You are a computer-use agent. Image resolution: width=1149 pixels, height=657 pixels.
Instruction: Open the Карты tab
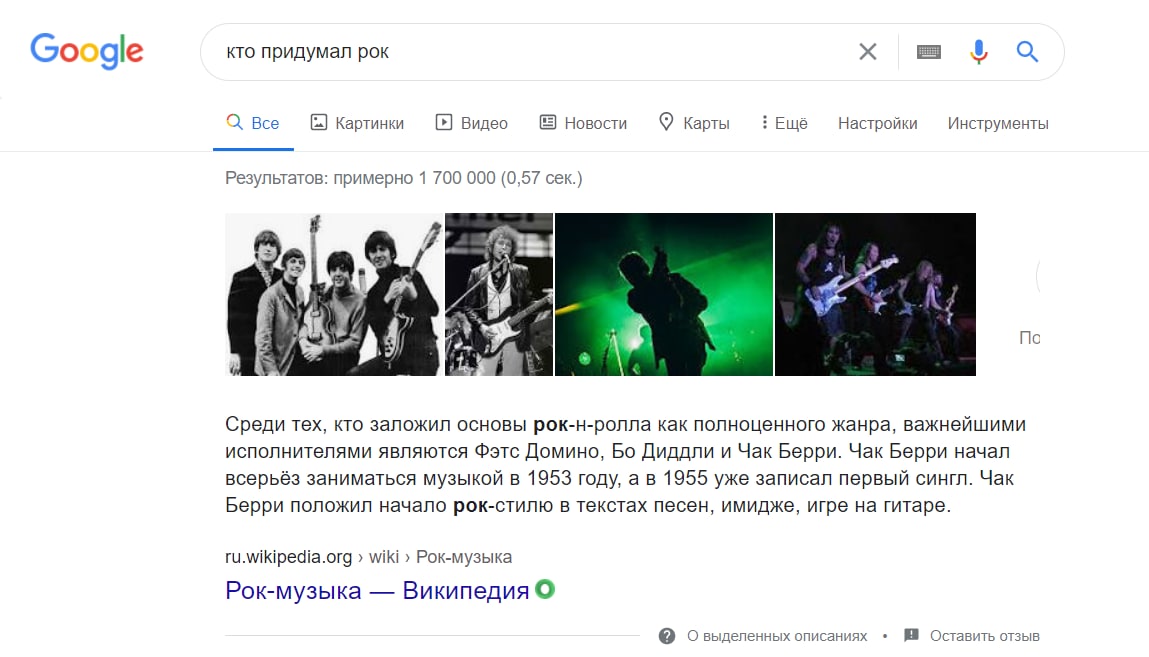694,123
